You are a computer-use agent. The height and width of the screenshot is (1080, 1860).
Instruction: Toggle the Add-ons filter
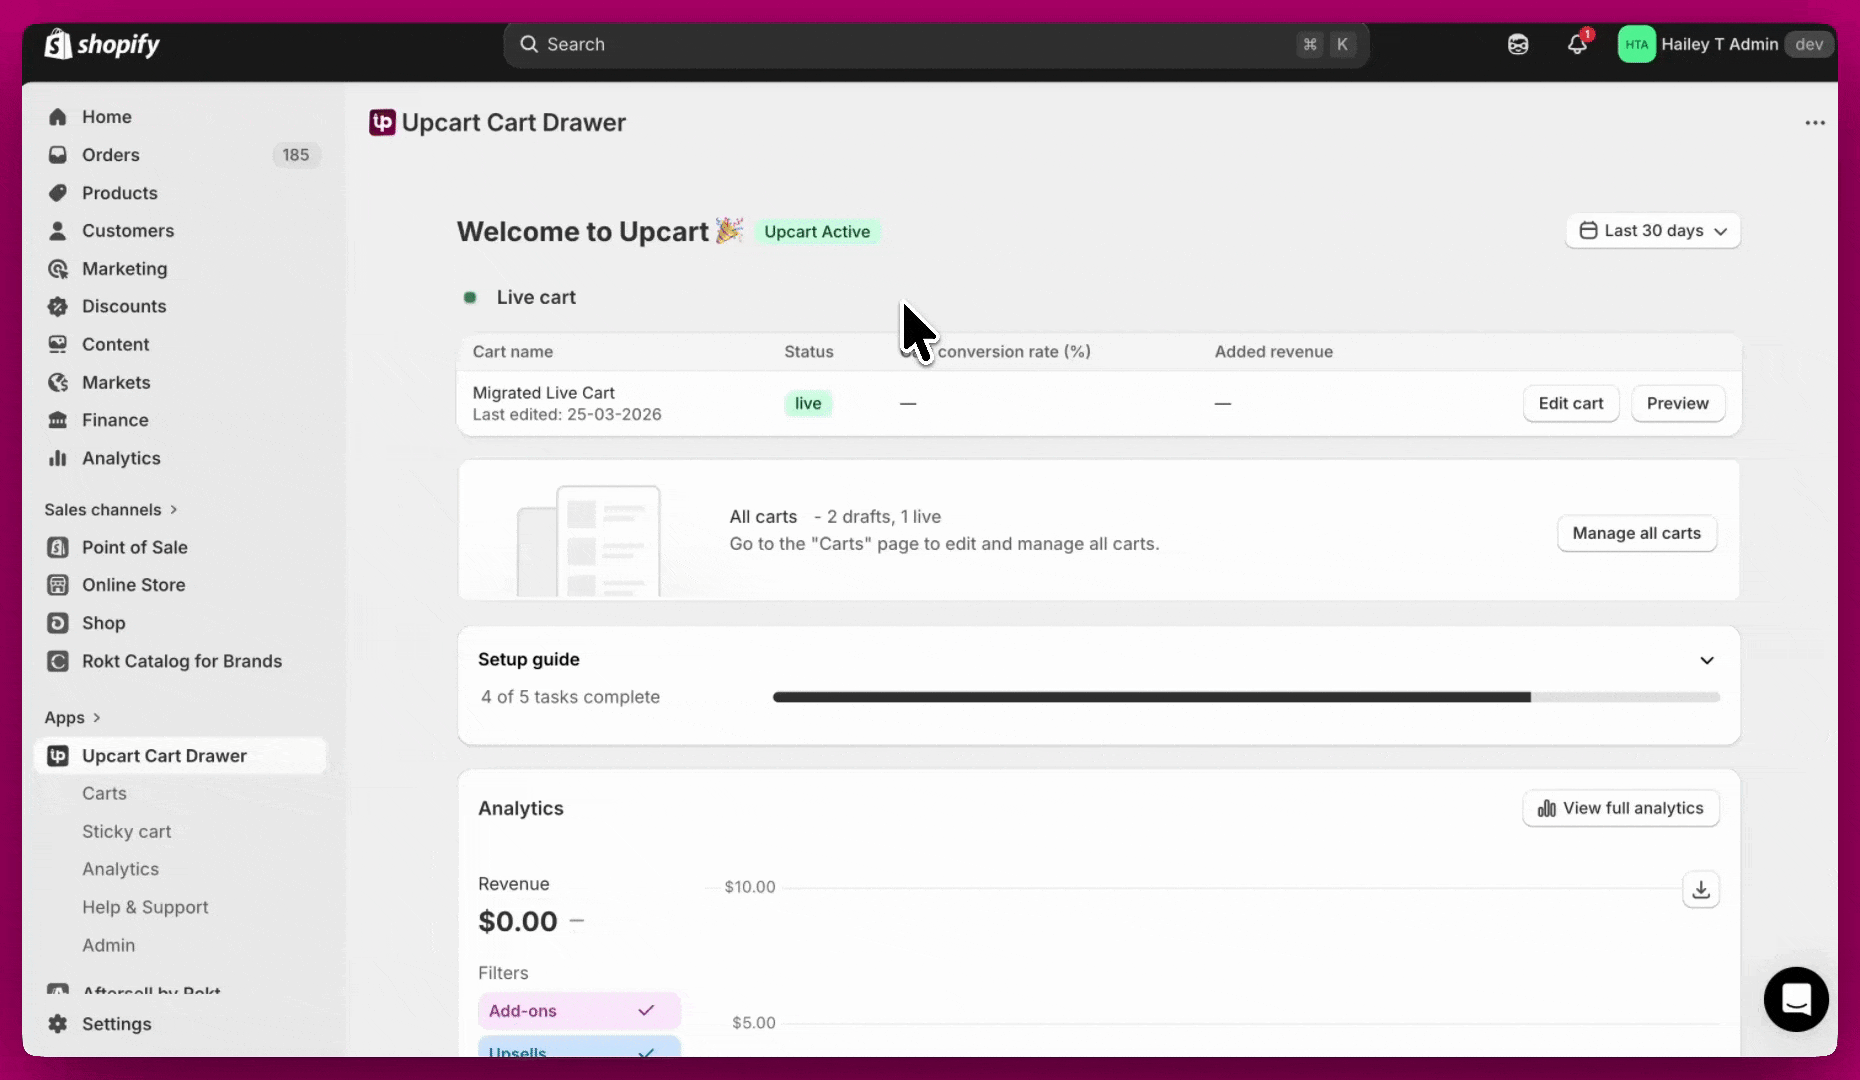pos(579,1011)
